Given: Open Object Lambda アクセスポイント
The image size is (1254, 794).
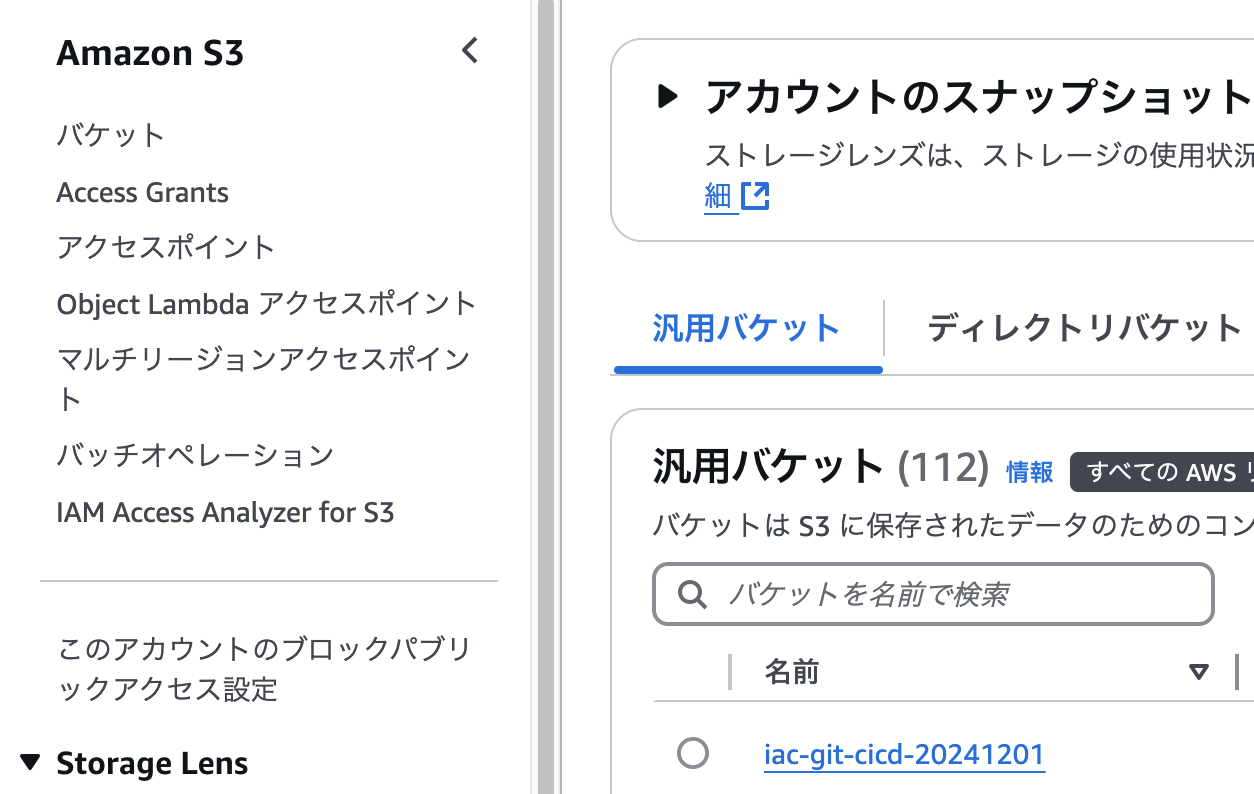Looking at the screenshot, I should coord(267,303).
